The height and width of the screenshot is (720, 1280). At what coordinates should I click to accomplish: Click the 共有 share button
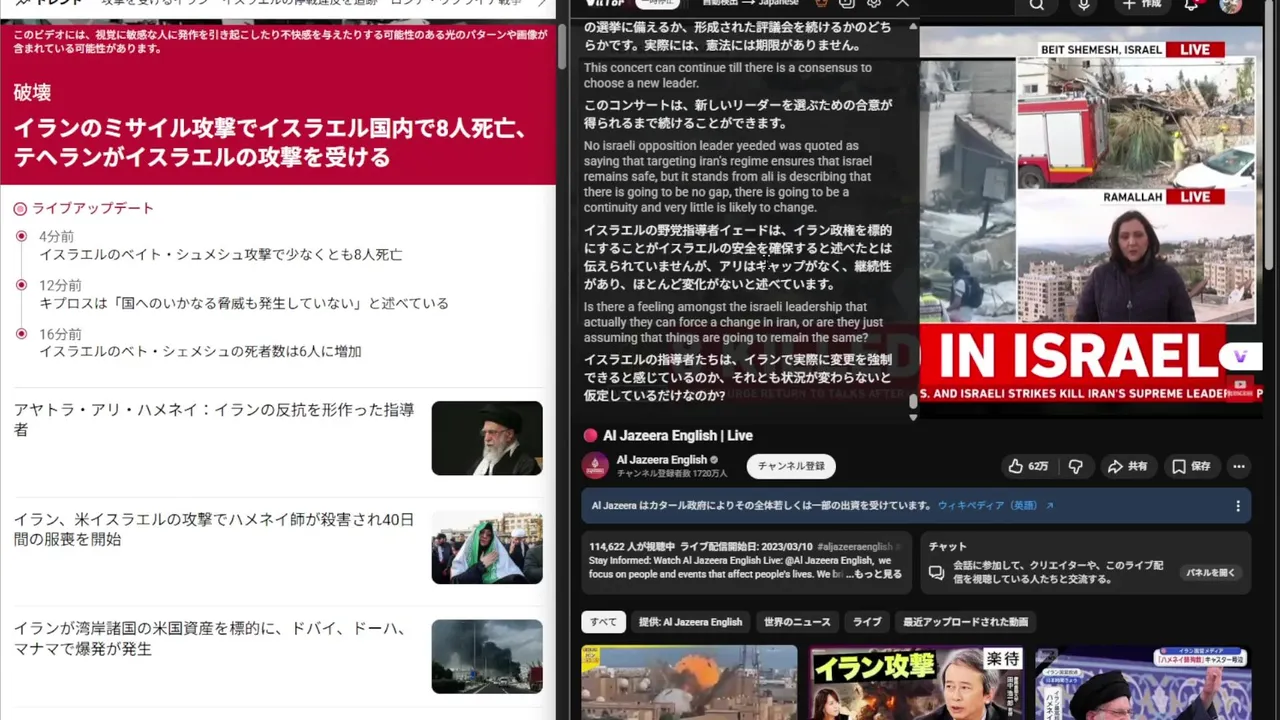[x=1127, y=466]
